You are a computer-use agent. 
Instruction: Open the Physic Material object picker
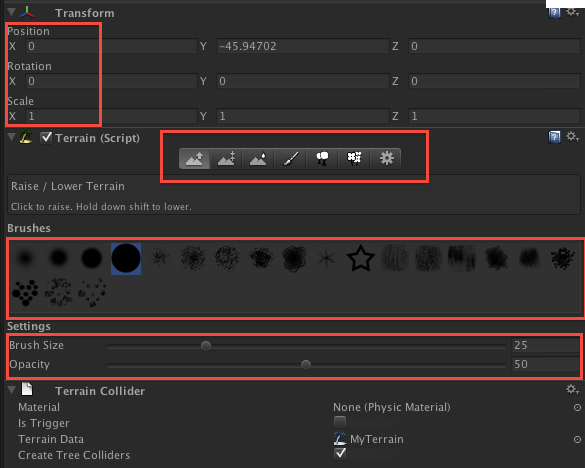pos(577,408)
